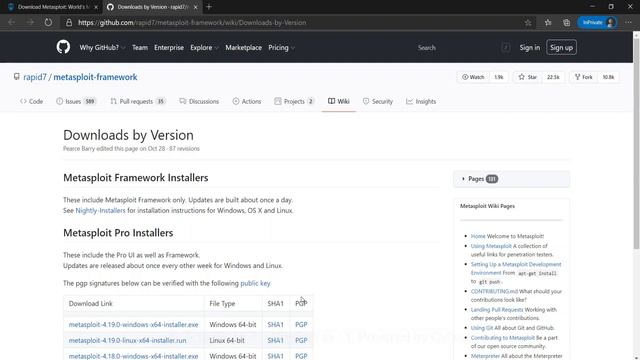Open Landing Pull Requests wiki link
Image resolution: width=640 pixels, height=360 pixels.
tap(497, 309)
